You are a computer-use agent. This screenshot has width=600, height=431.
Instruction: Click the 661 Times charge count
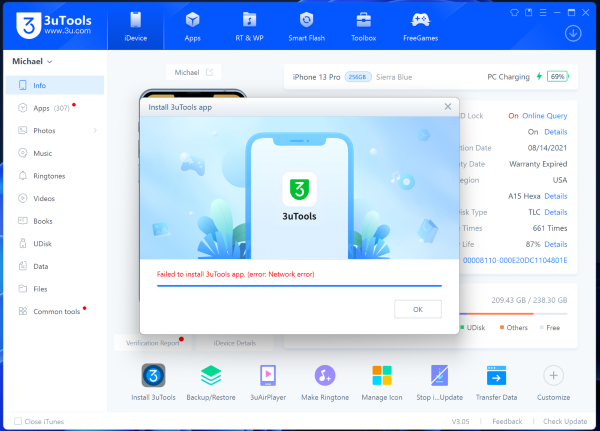(550, 228)
